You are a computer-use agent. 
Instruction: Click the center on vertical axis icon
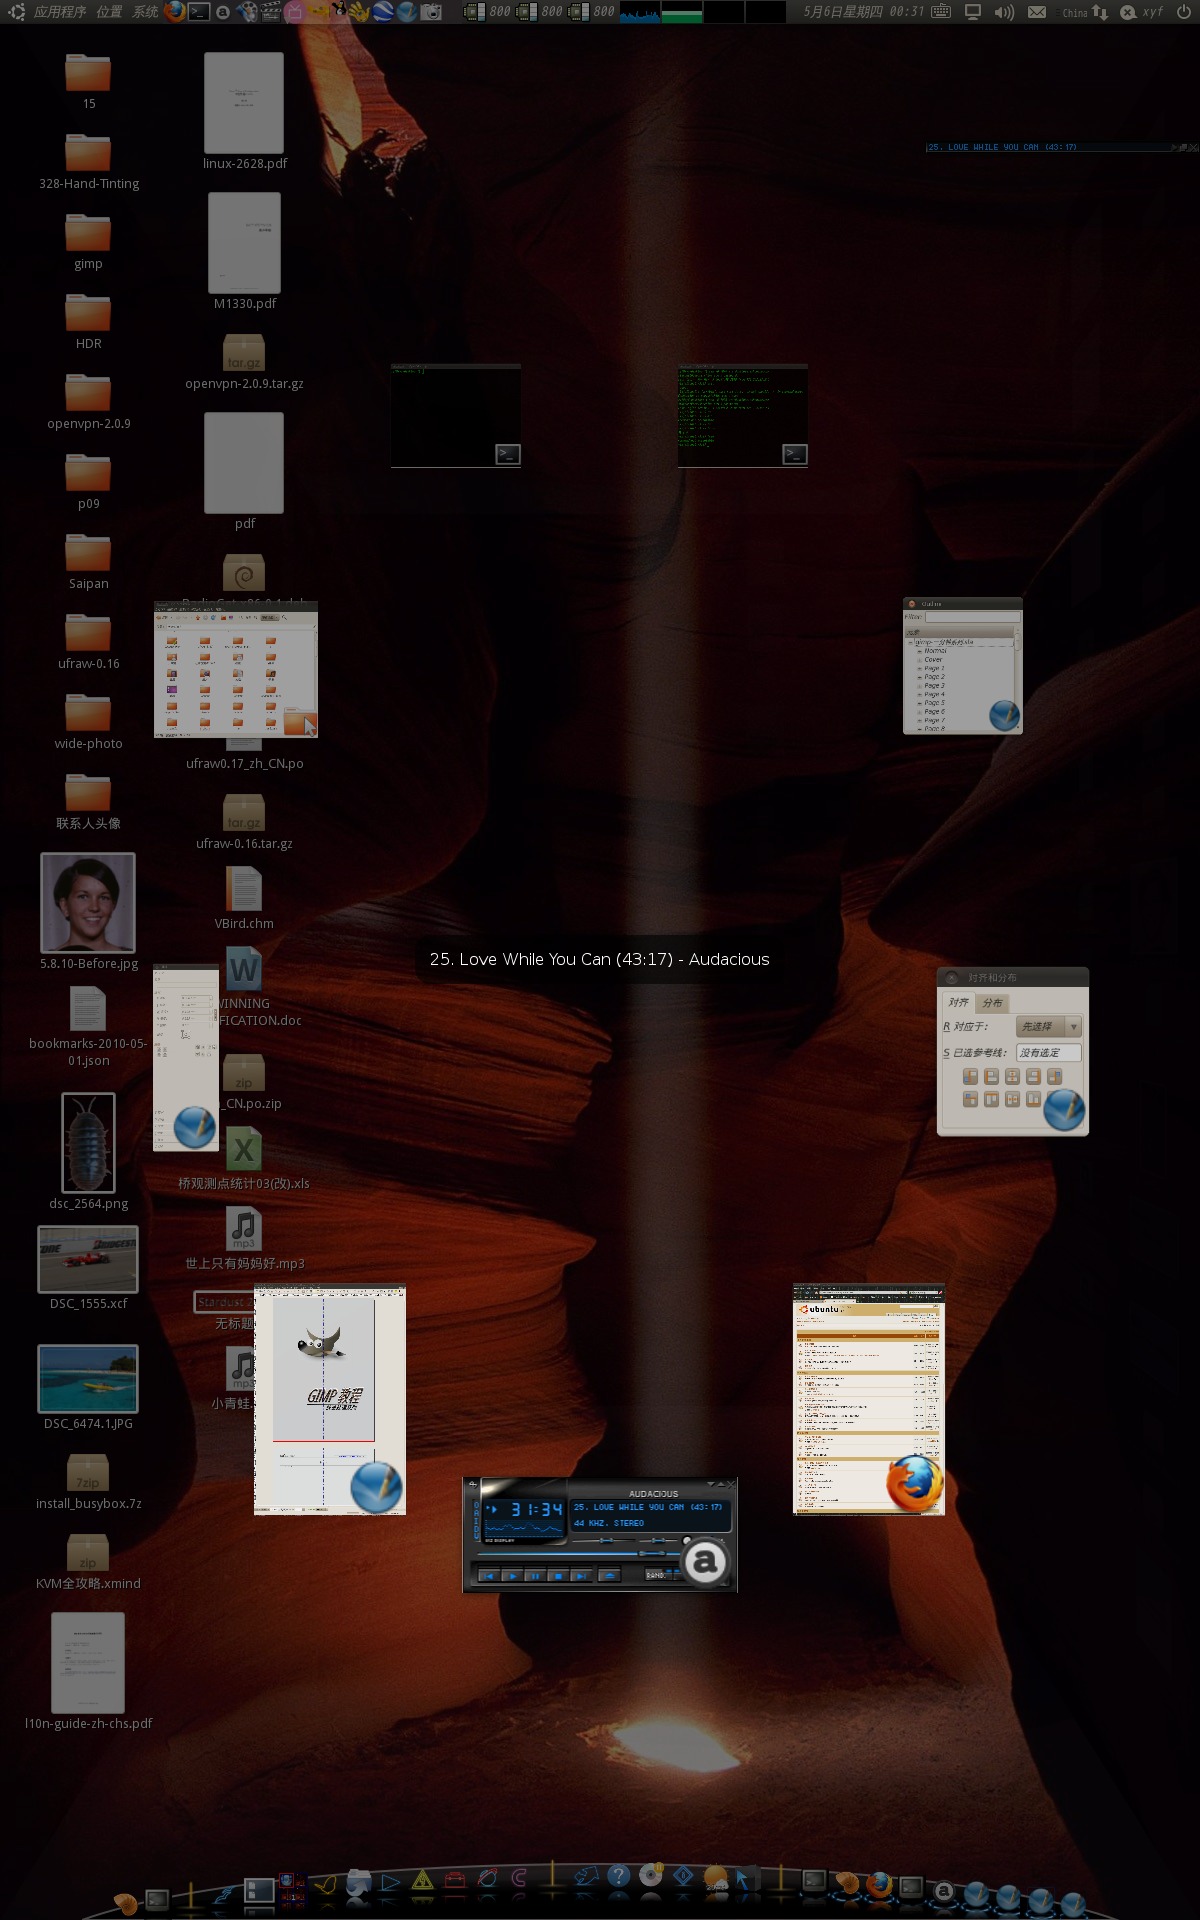point(1012,1076)
